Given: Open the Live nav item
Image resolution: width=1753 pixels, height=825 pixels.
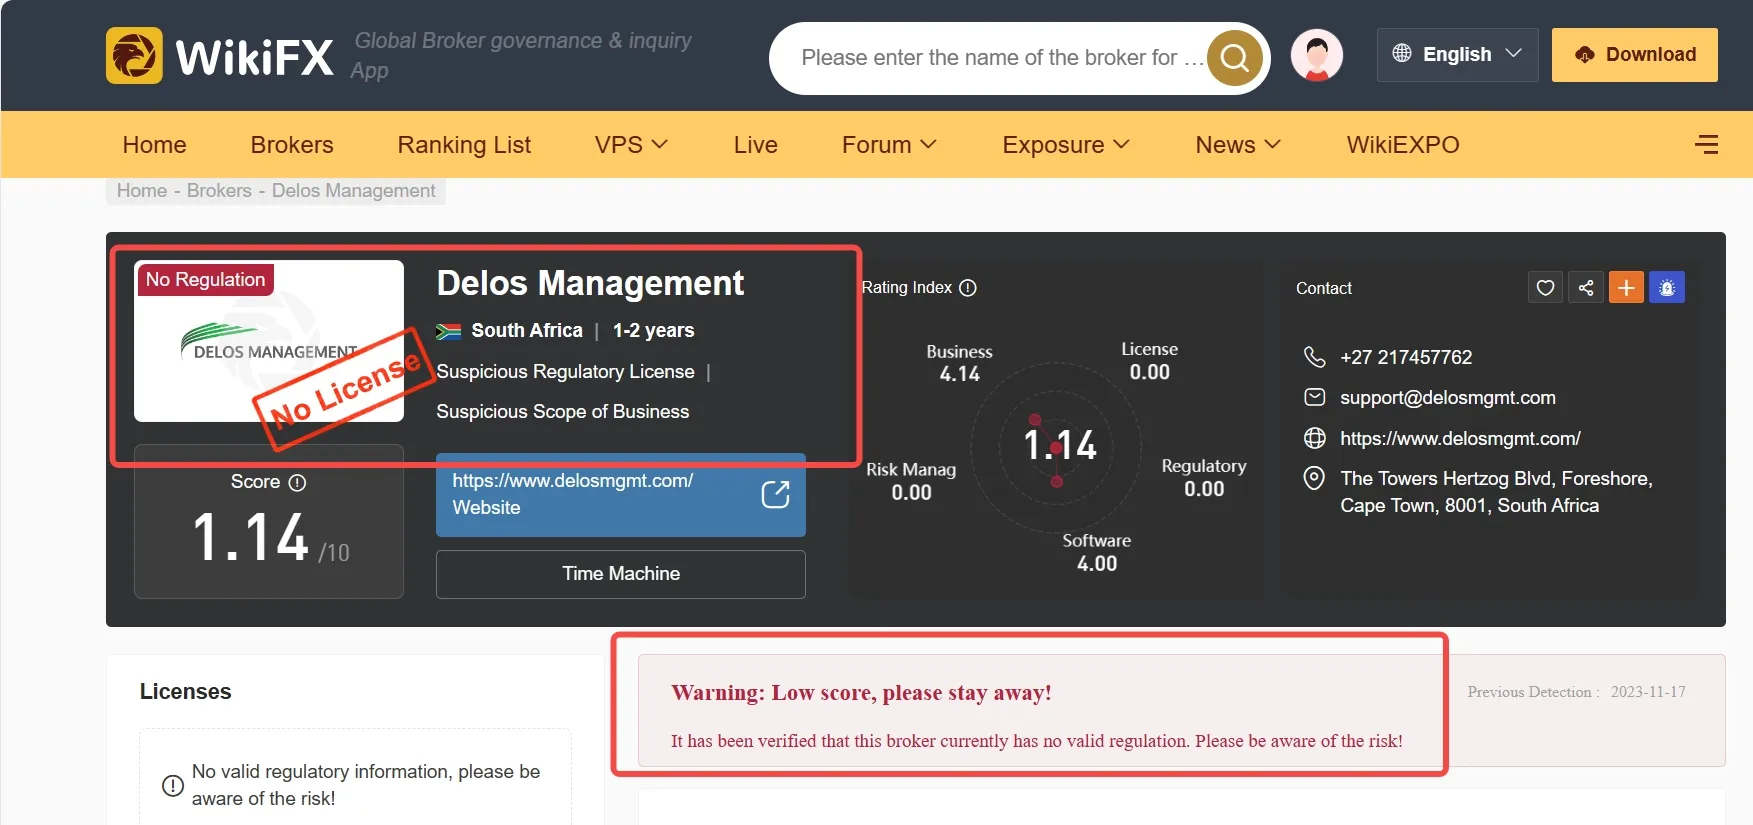Looking at the screenshot, I should point(756,145).
